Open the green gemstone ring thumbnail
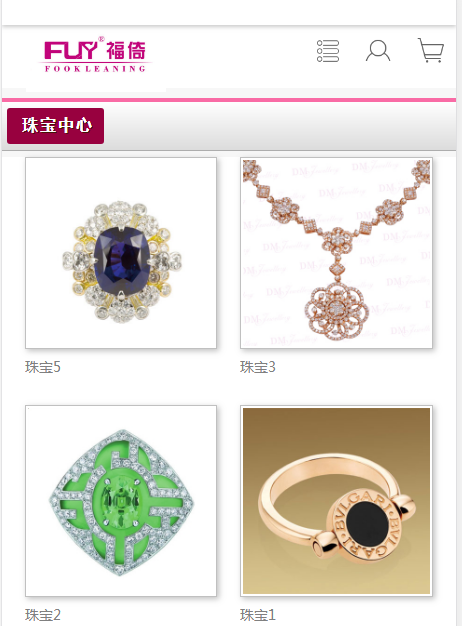 pyautogui.click(x=121, y=501)
